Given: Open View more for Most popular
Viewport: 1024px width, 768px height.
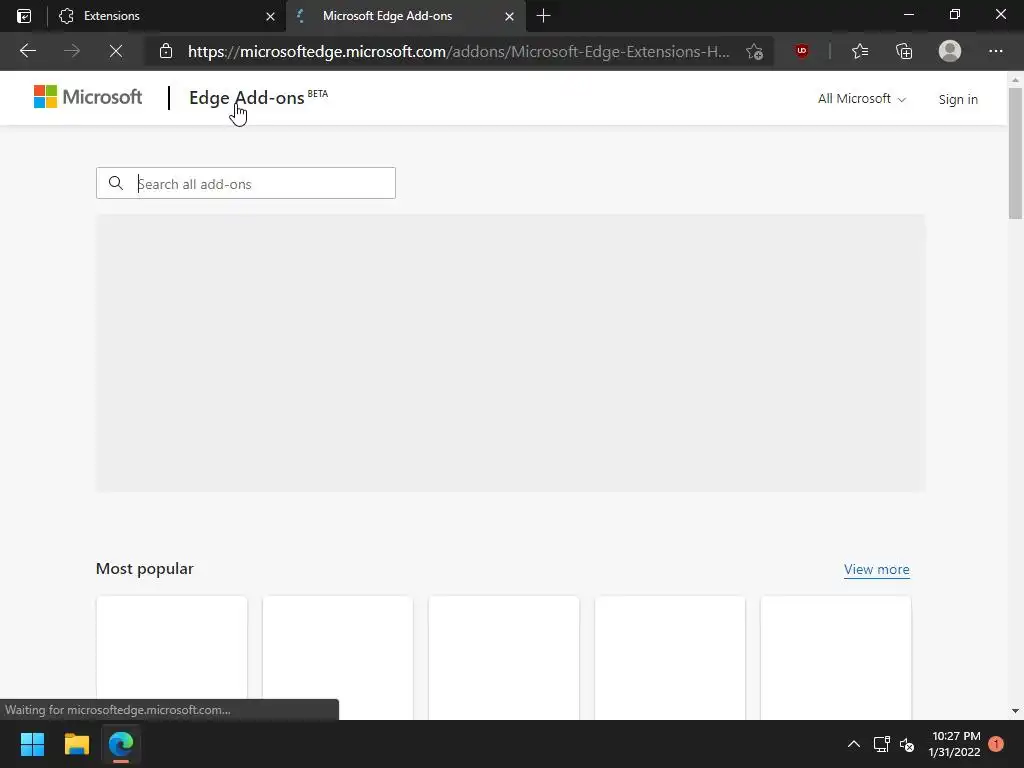Looking at the screenshot, I should [876, 569].
